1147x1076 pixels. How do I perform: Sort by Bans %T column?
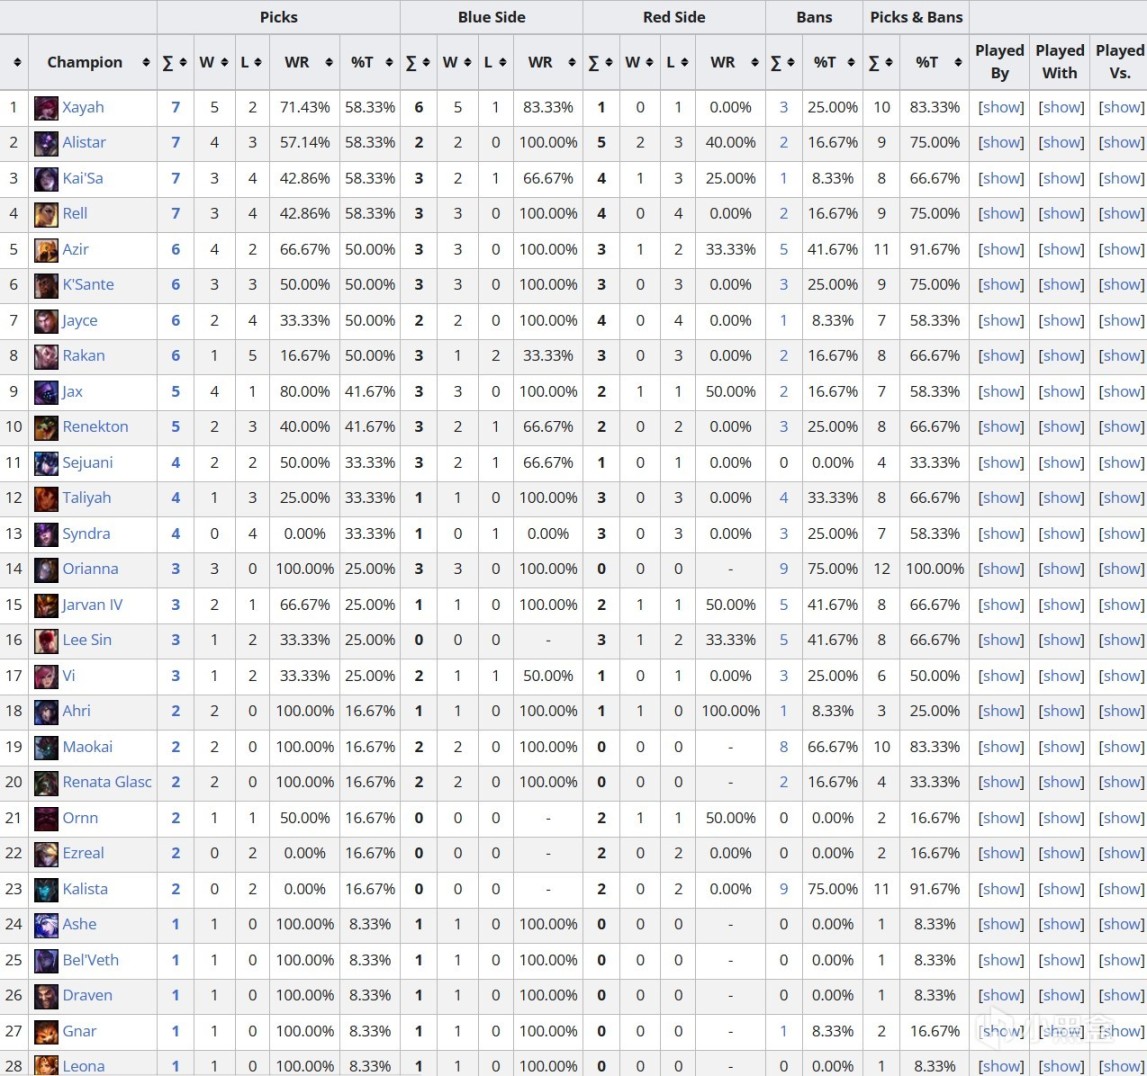[832, 62]
